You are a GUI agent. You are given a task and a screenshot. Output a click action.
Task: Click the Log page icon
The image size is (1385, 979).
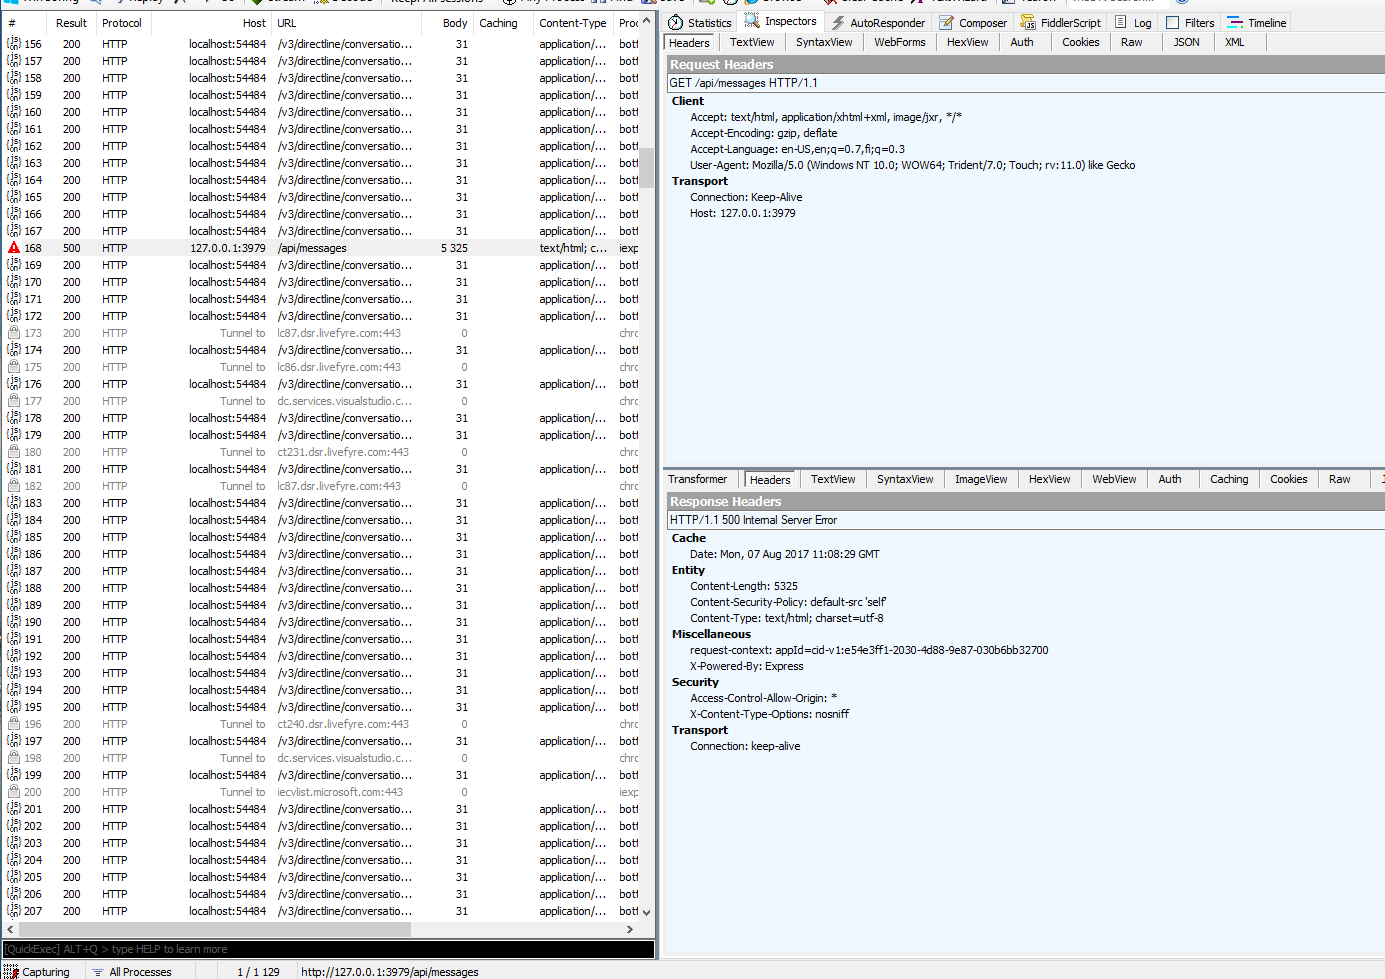(1120, 22)
